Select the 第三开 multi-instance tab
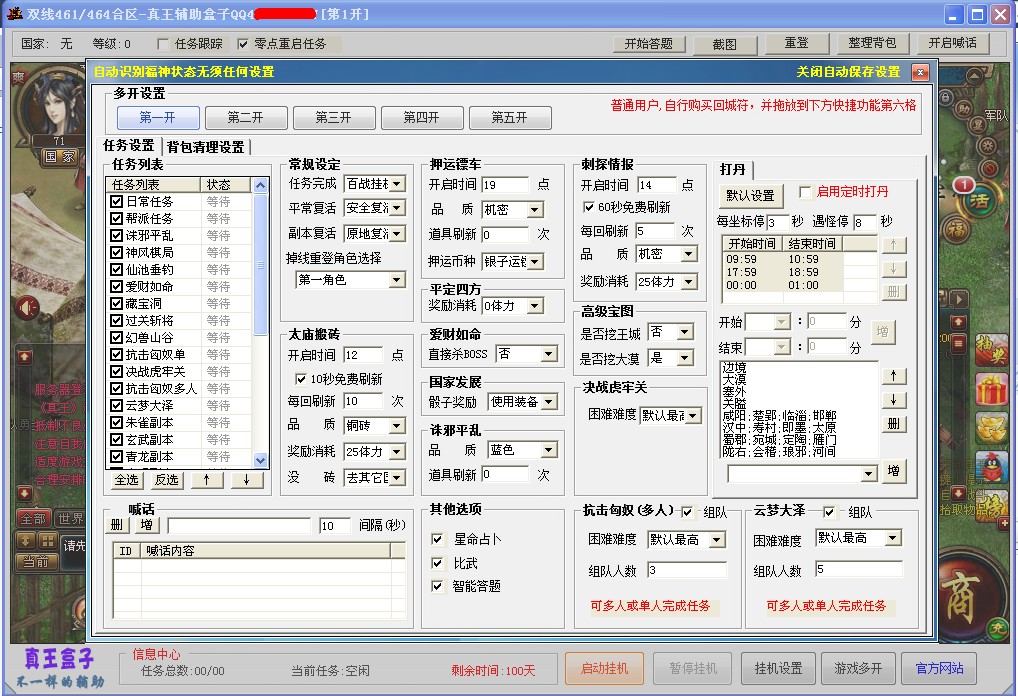The image size is (1018, 696). tap(334, 118)
